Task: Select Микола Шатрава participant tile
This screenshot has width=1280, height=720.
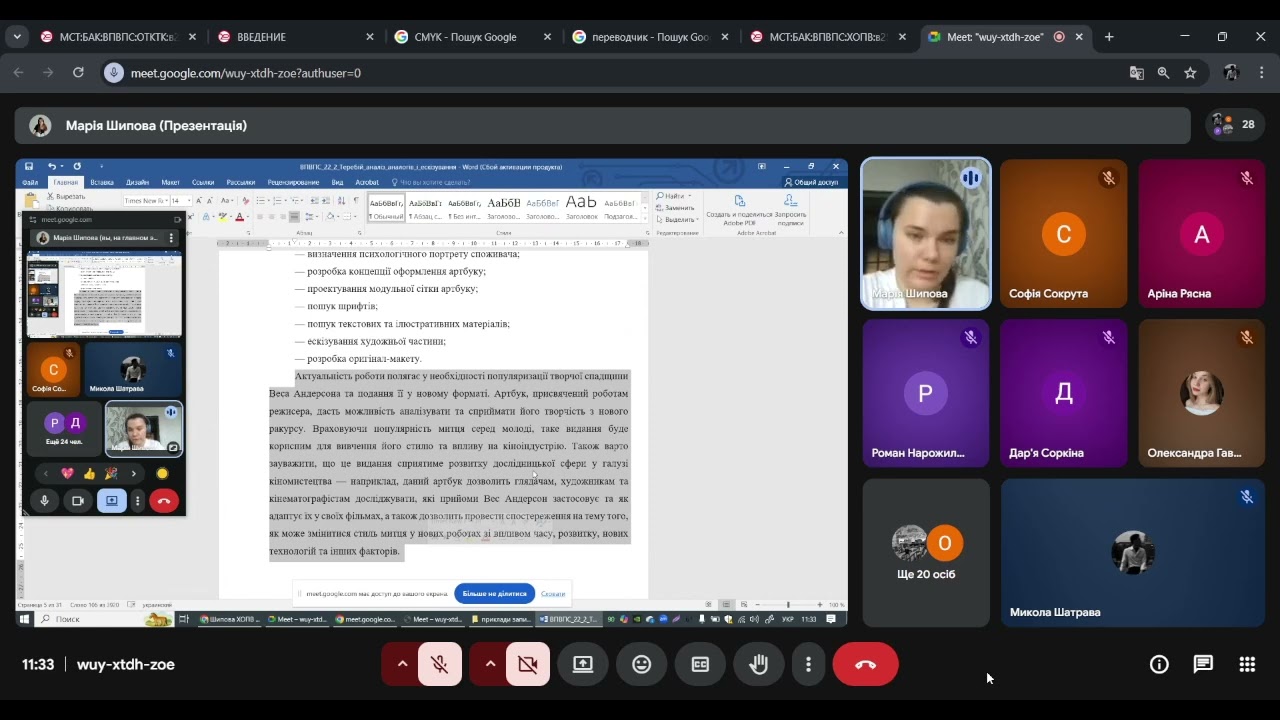Action: click(x=1133, y=553)
